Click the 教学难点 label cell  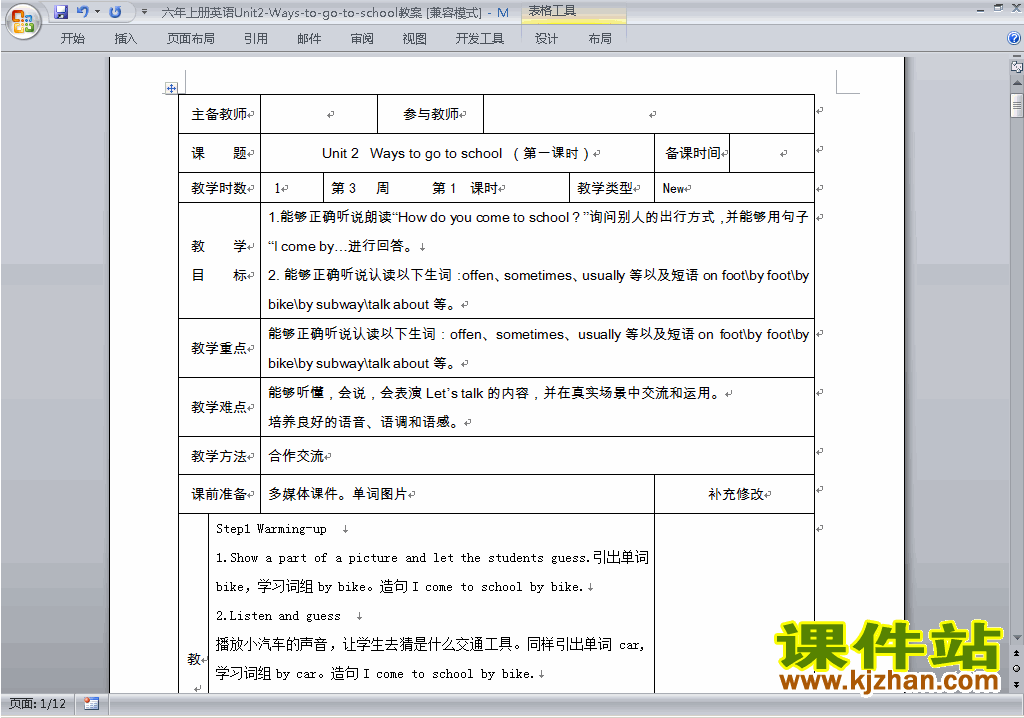point(219,407)
